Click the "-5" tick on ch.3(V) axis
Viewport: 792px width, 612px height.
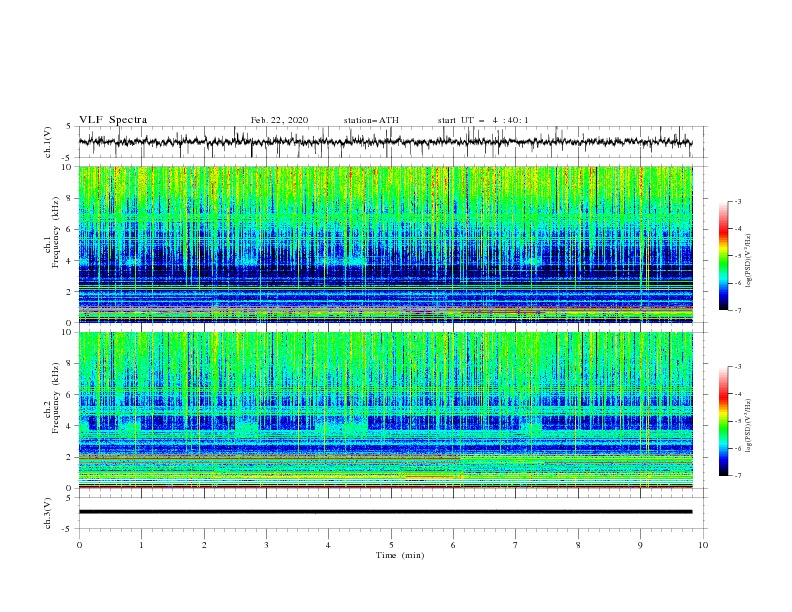point(68,529)
